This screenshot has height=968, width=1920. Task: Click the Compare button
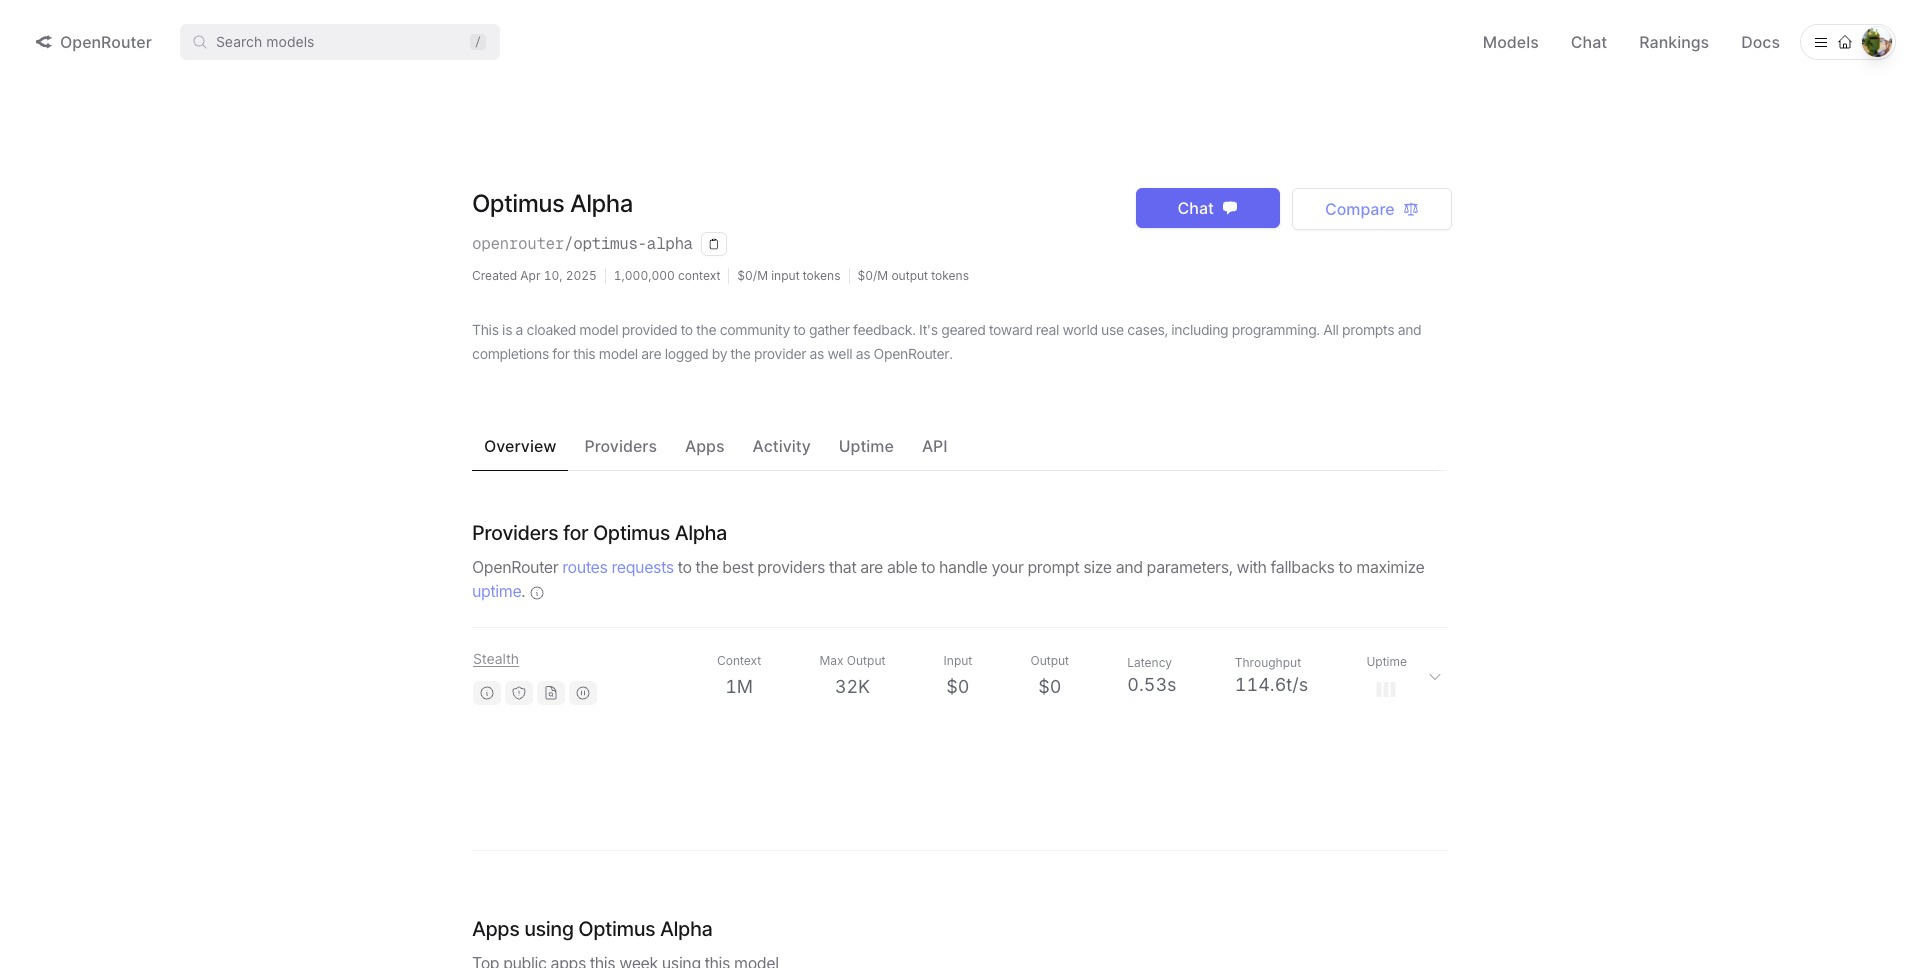click(1372, 209)
